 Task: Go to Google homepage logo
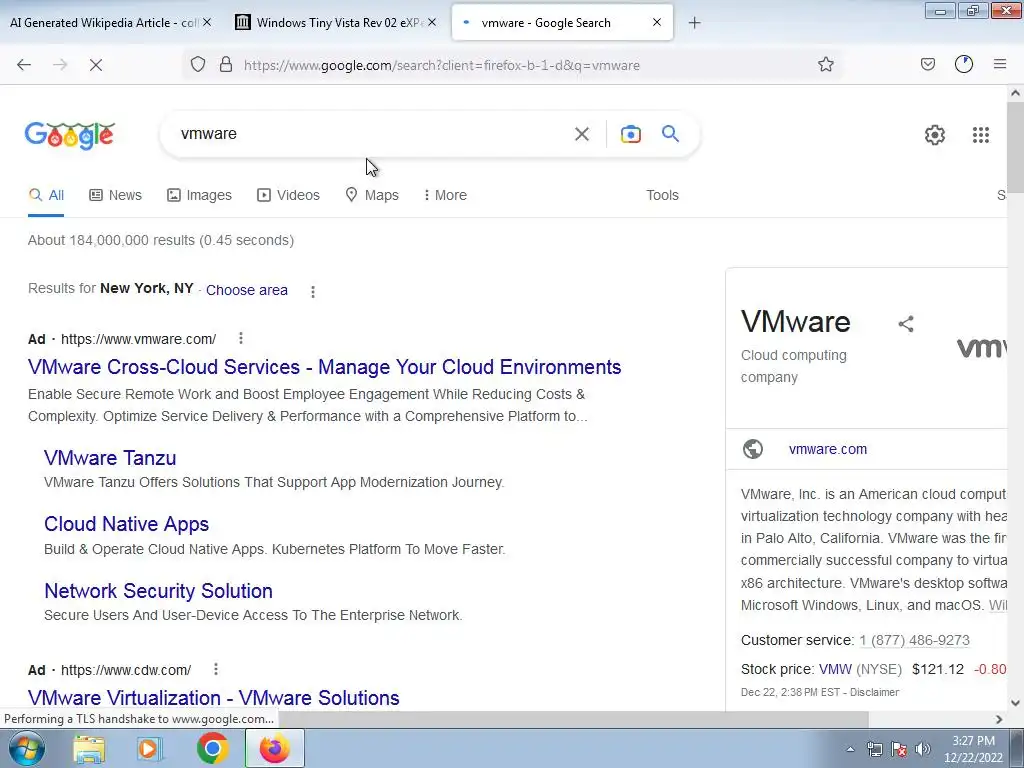(70, 135)
